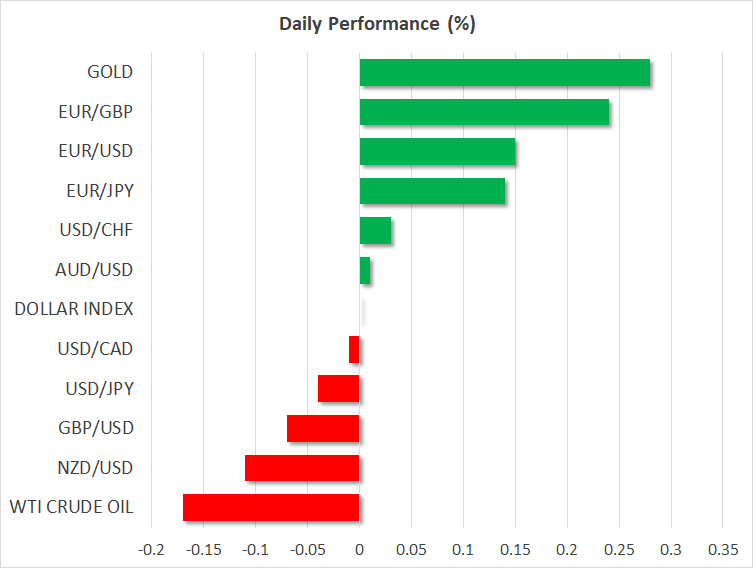
Task: Click the green EUR/GBP bar
Action: 484,112
